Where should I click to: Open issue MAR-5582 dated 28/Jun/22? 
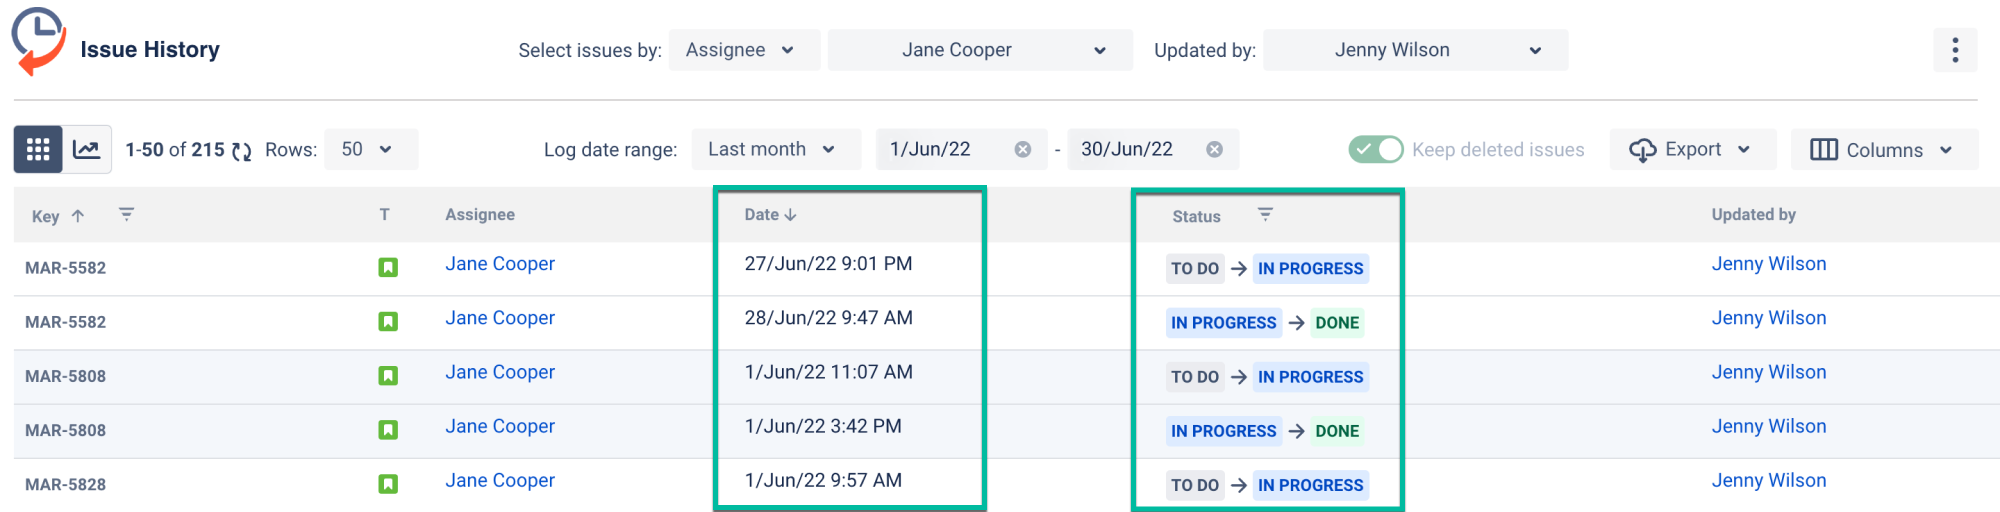pyautogui.click(x=65, y=321)
